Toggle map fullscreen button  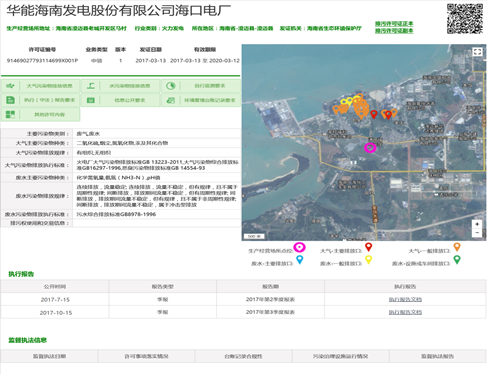coord(477,52)
